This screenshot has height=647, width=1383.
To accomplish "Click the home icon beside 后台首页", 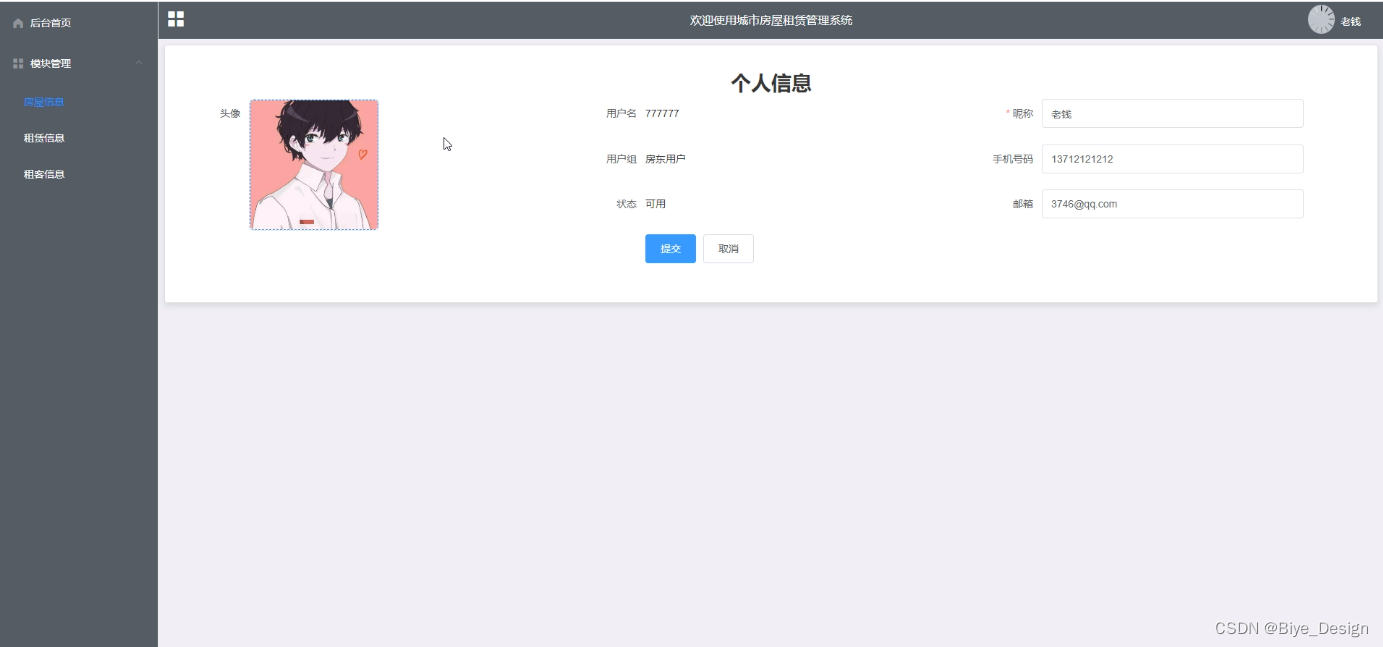I will (18, 22).
